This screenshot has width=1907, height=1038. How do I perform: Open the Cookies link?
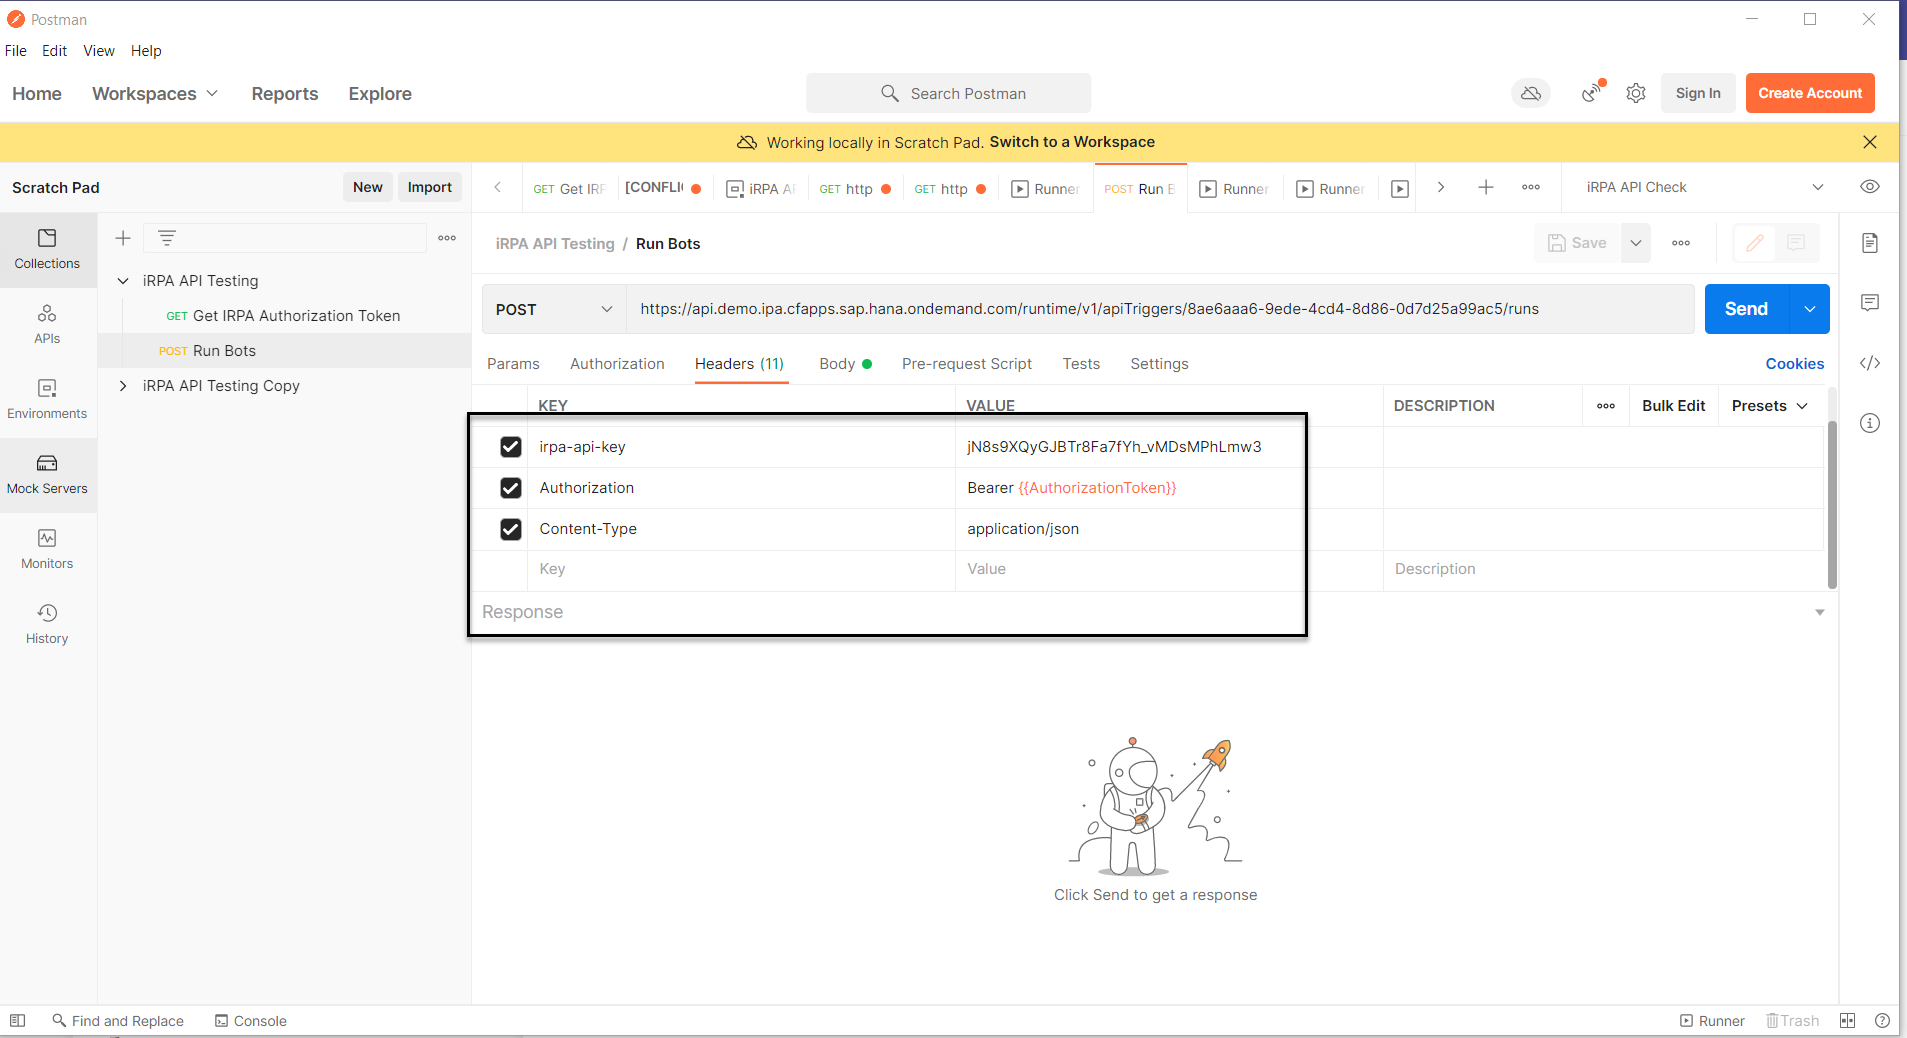[x=1795, y=364]
